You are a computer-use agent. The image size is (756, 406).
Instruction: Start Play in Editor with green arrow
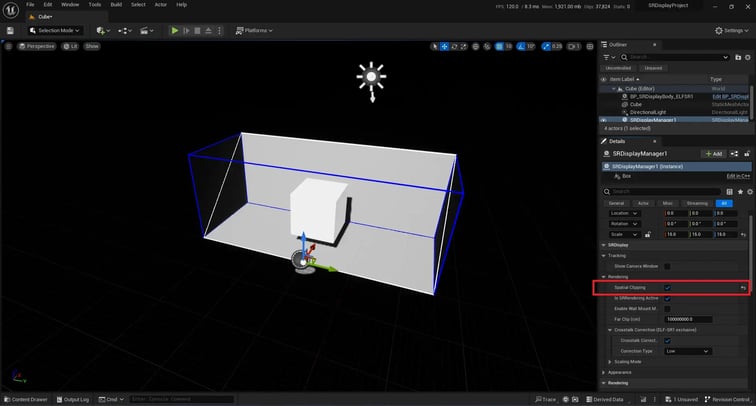(175, 30)
